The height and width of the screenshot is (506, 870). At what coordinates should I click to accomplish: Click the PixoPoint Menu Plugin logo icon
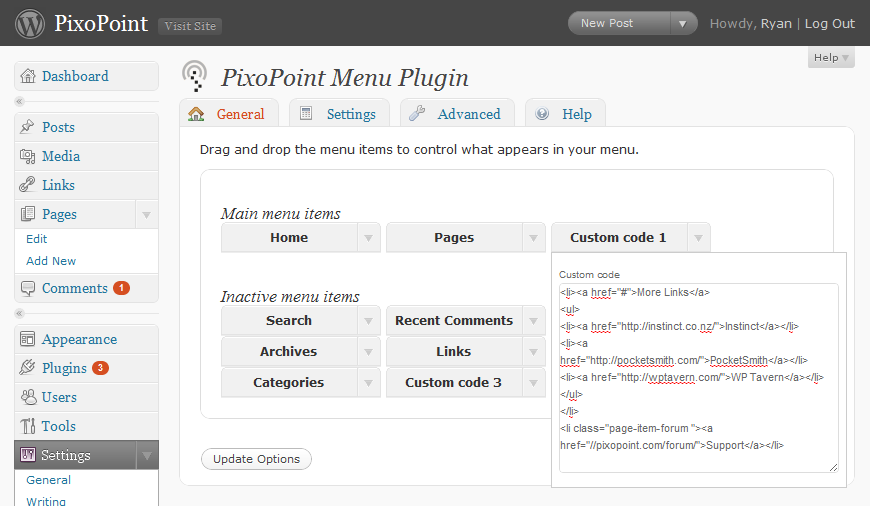point(195,76)
